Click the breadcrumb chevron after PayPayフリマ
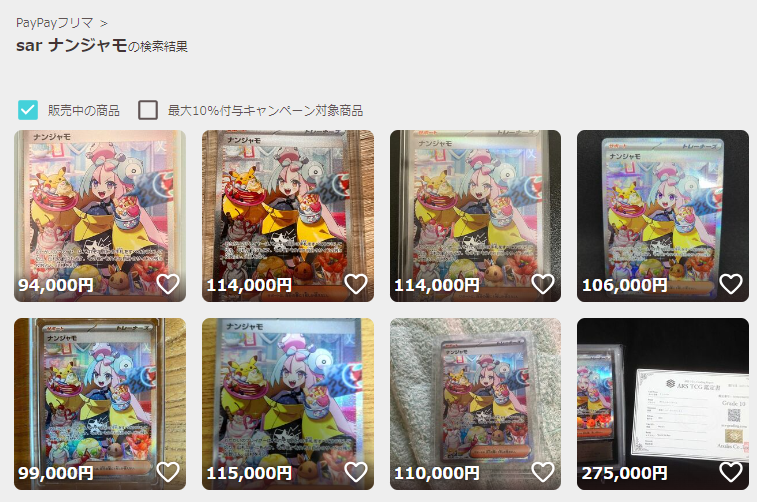 coord(104,23)
